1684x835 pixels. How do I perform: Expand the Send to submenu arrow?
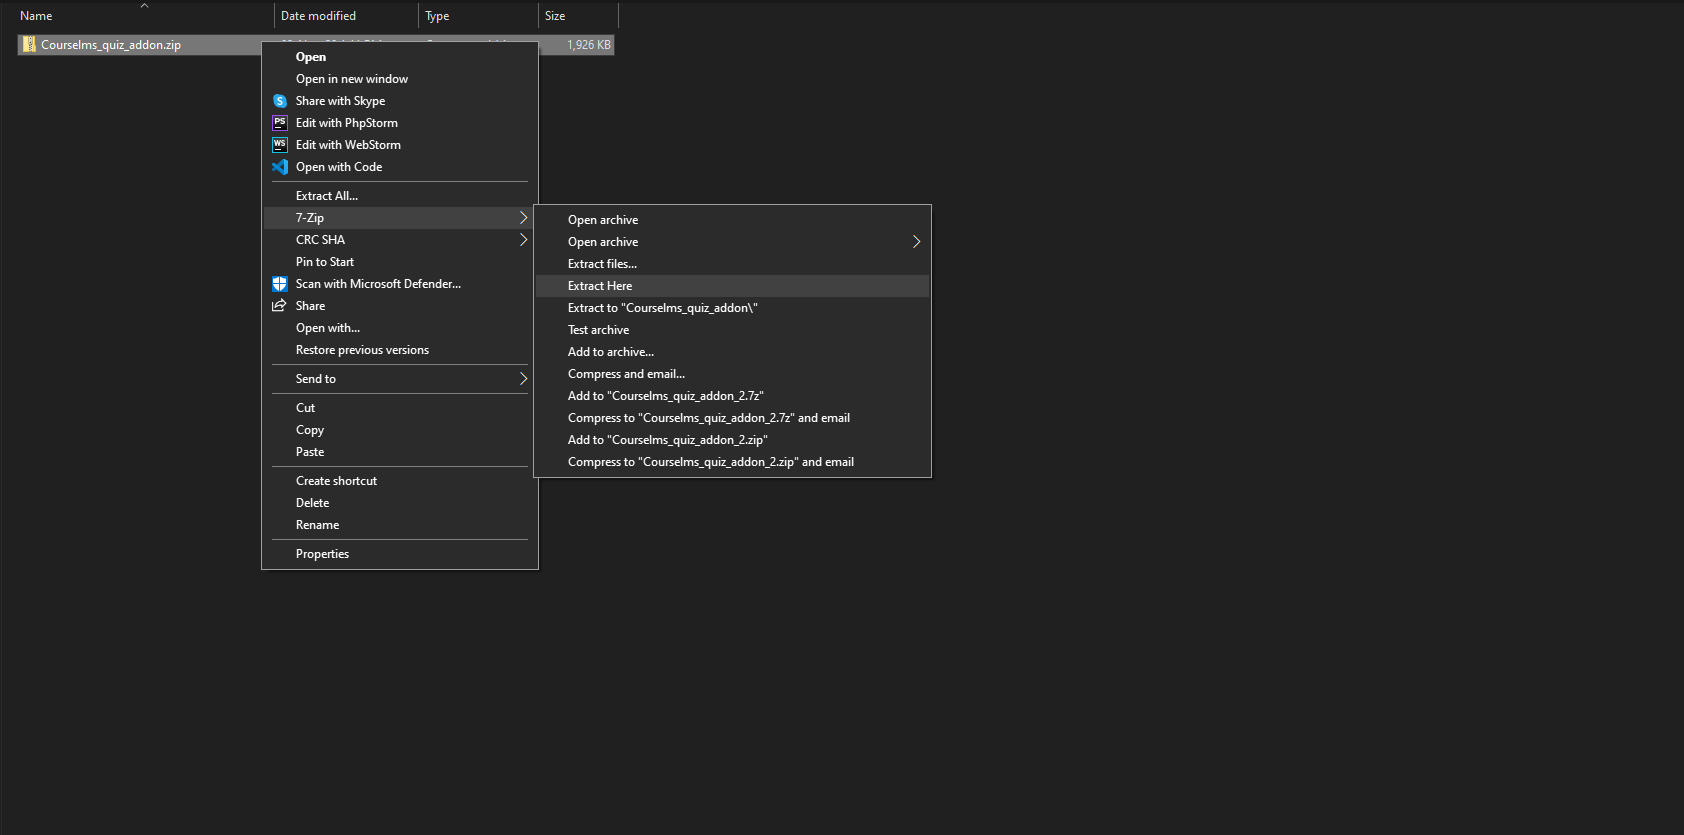coord(523,379)
